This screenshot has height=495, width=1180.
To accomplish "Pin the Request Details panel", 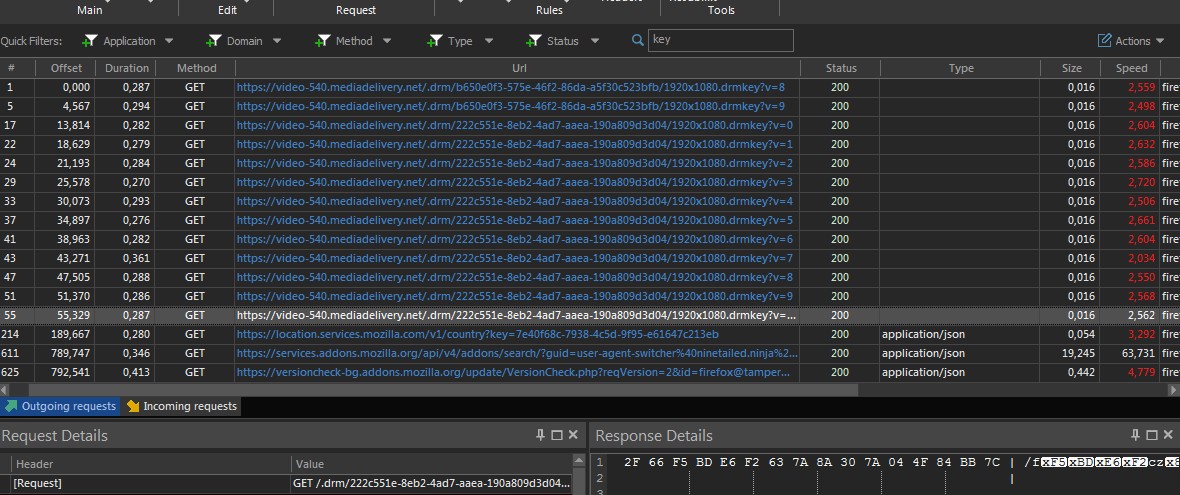I will click(x=540, y=435).
